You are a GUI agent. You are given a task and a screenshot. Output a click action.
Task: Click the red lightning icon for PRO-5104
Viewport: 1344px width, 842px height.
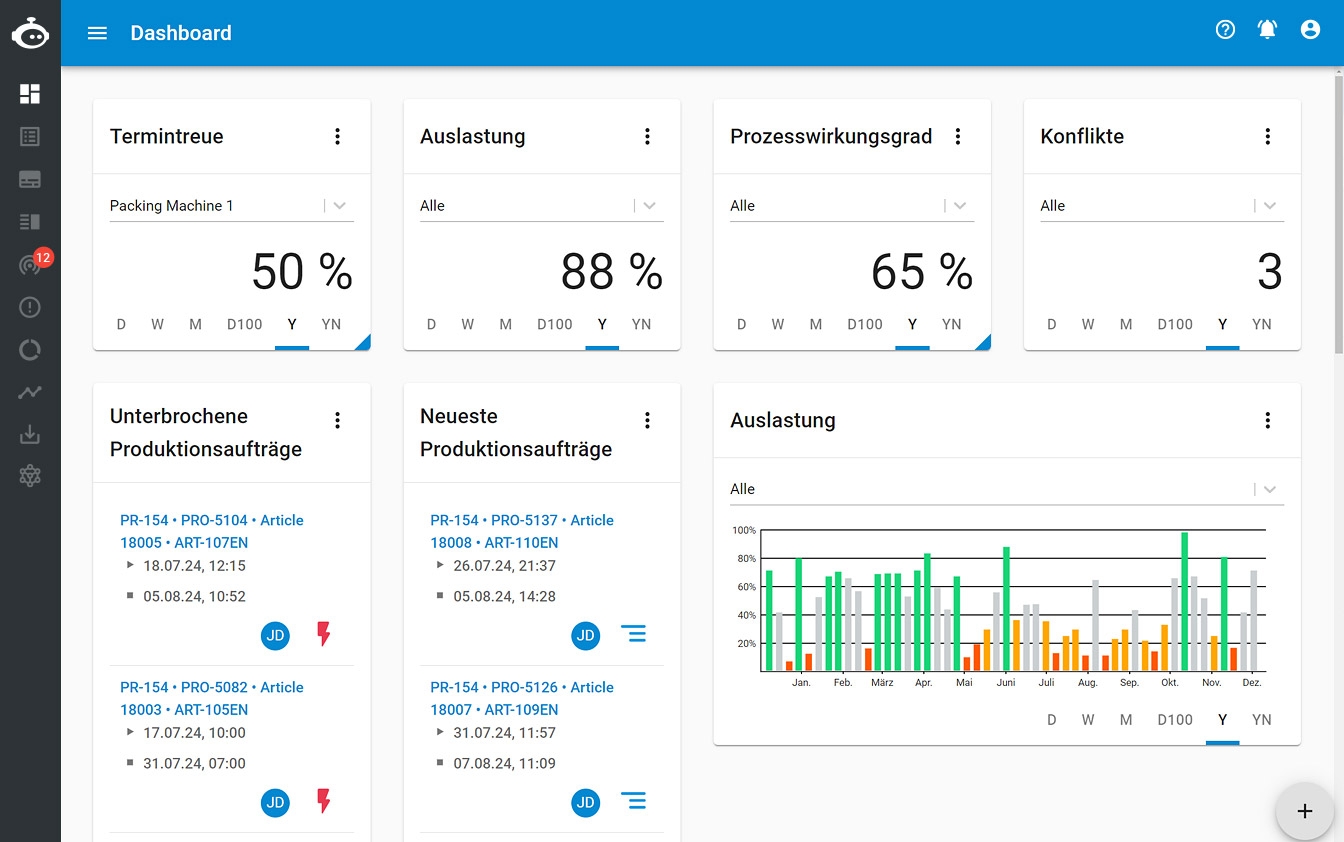pyautogui.click(x=323, y=634)
